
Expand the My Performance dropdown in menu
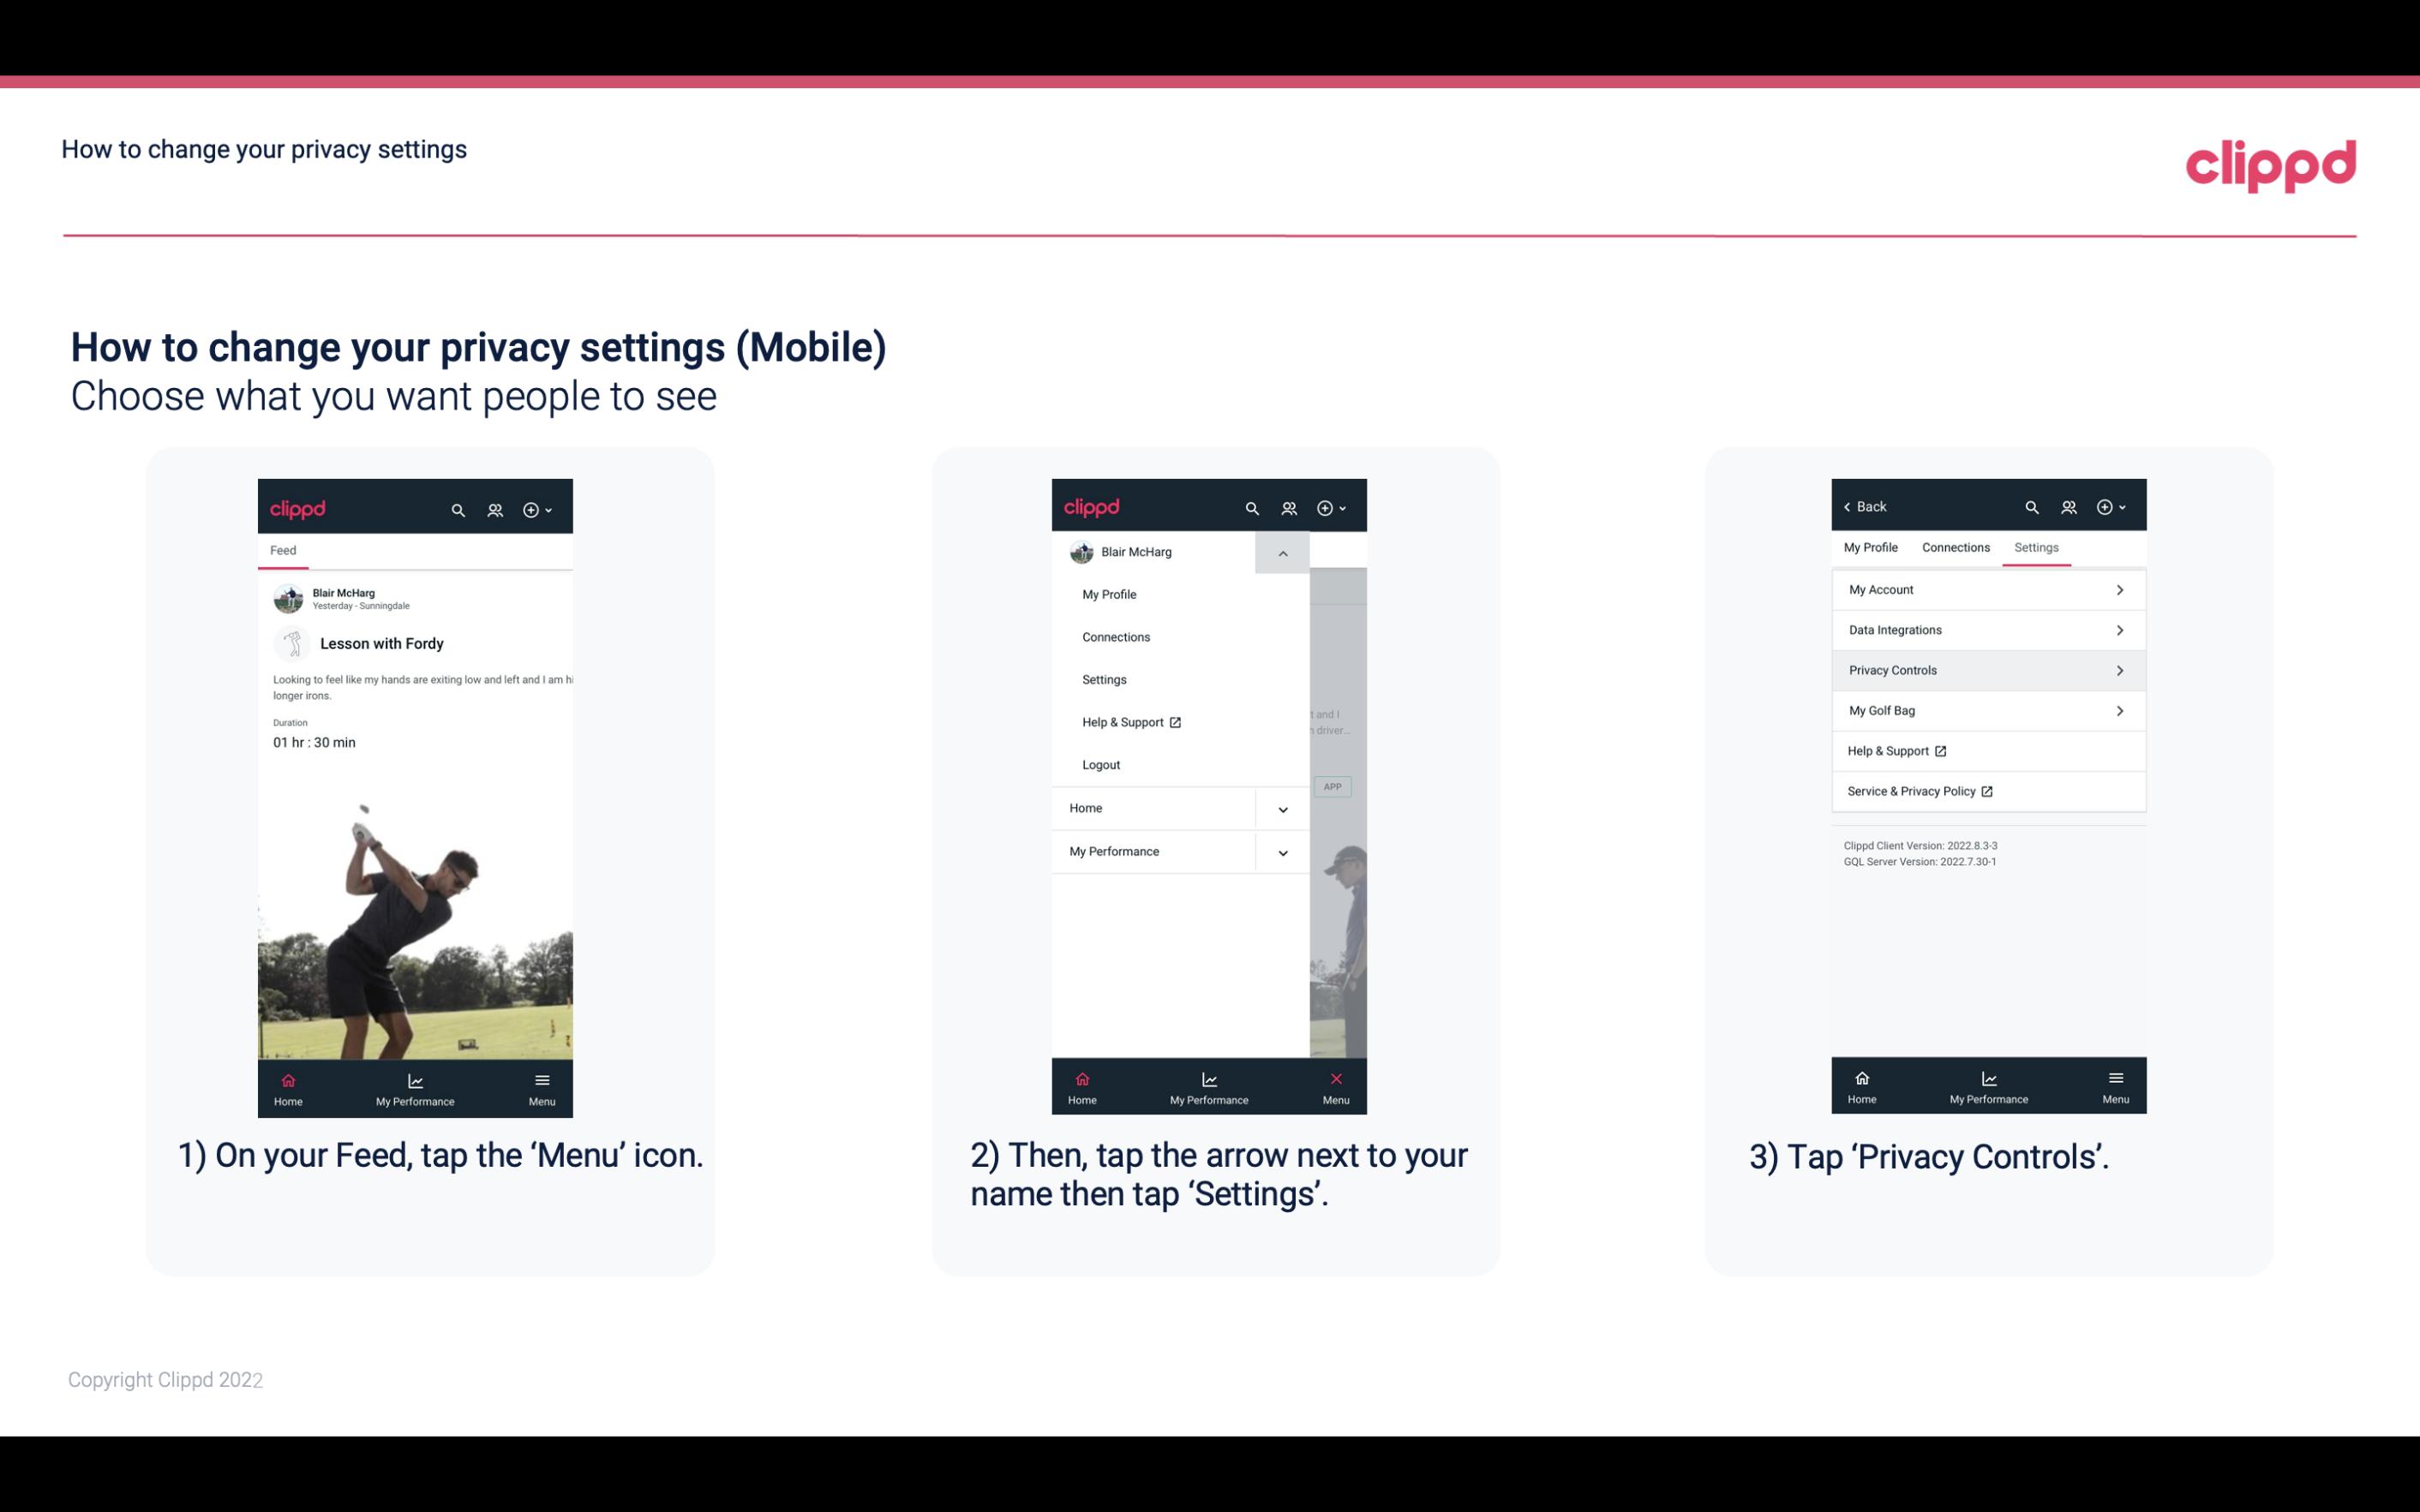[1282, 850]
